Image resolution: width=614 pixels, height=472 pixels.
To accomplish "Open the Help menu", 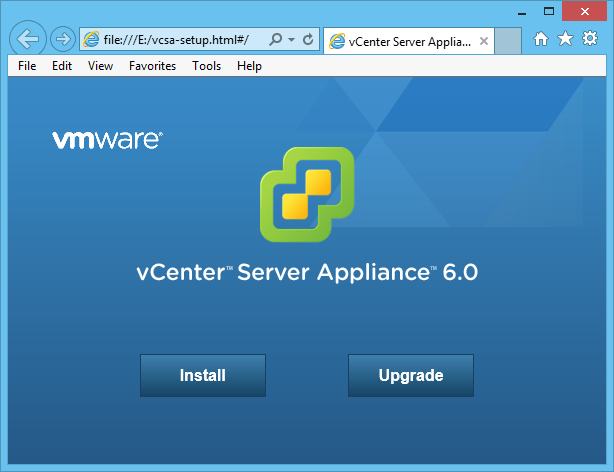I will tap(249, 66).
